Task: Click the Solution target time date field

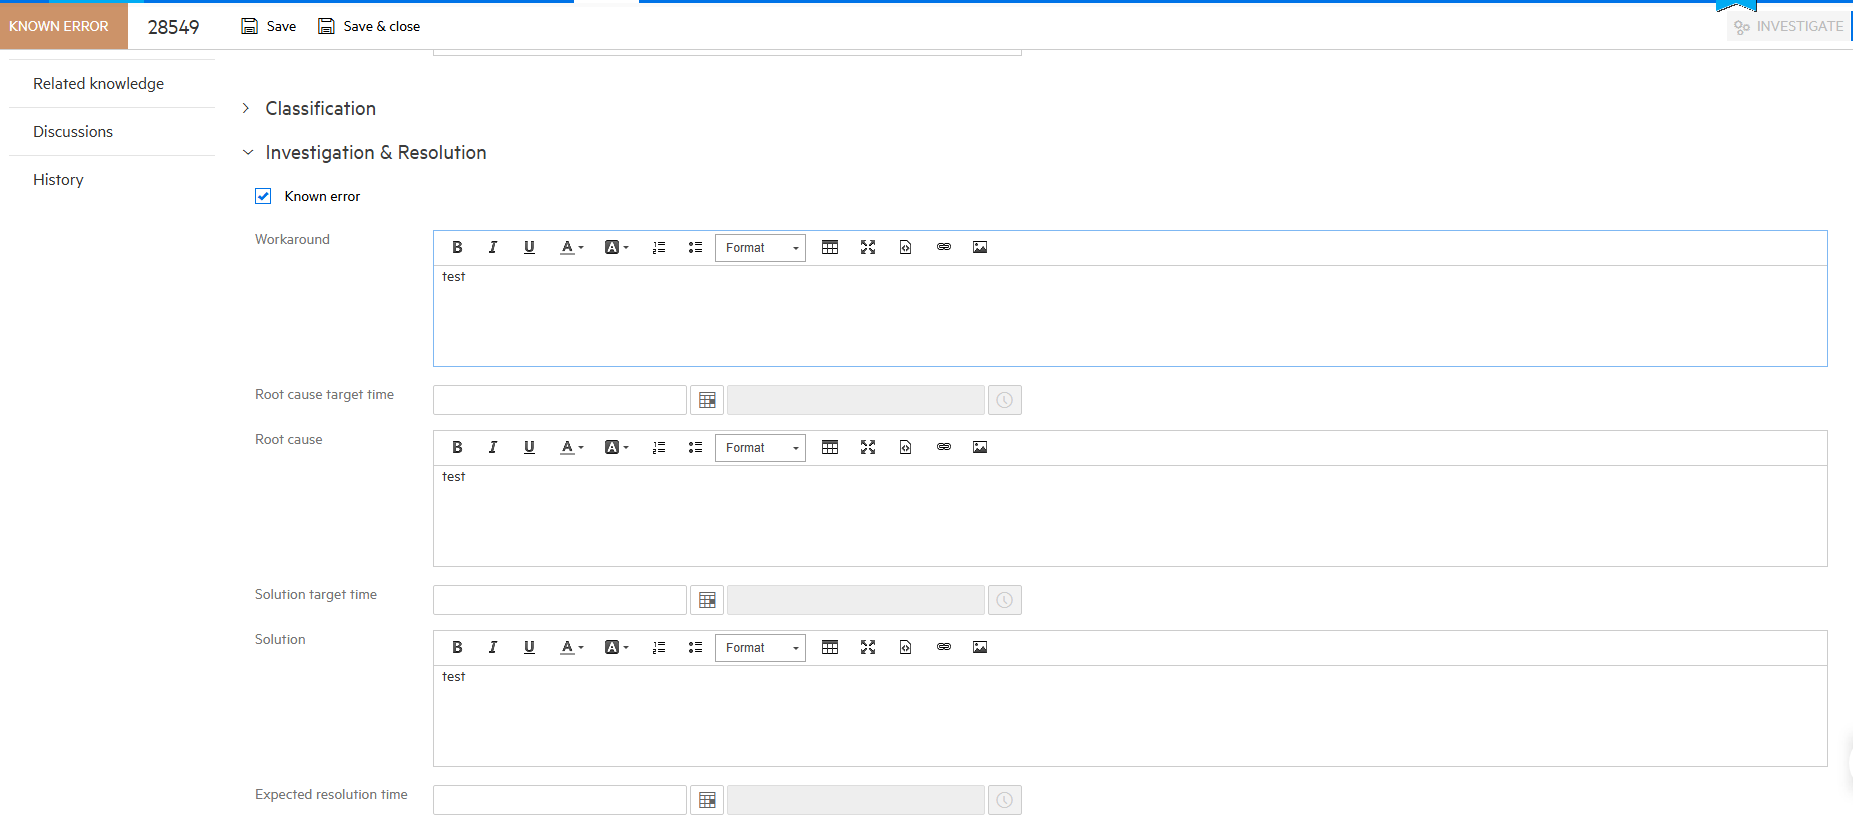Action: point(559,600)
